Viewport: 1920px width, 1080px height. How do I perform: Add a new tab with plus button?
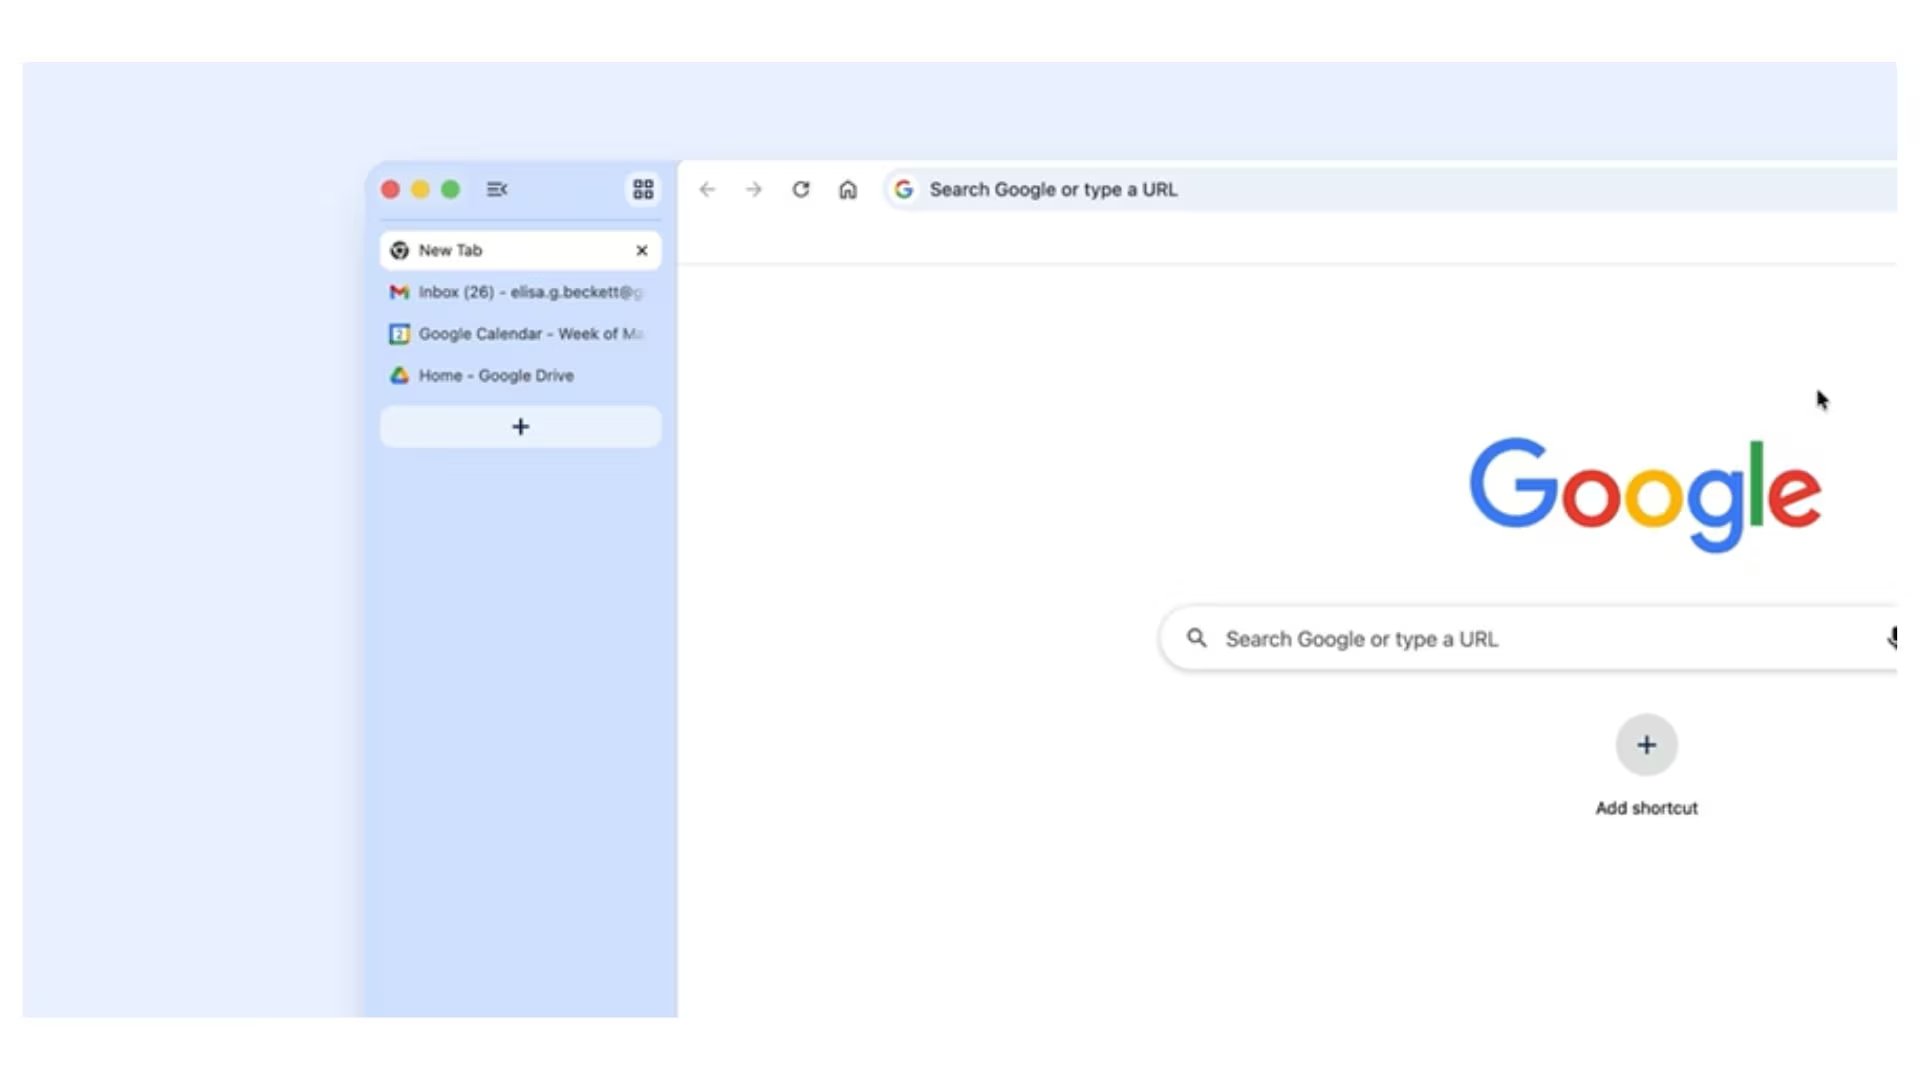pos(520,427)
